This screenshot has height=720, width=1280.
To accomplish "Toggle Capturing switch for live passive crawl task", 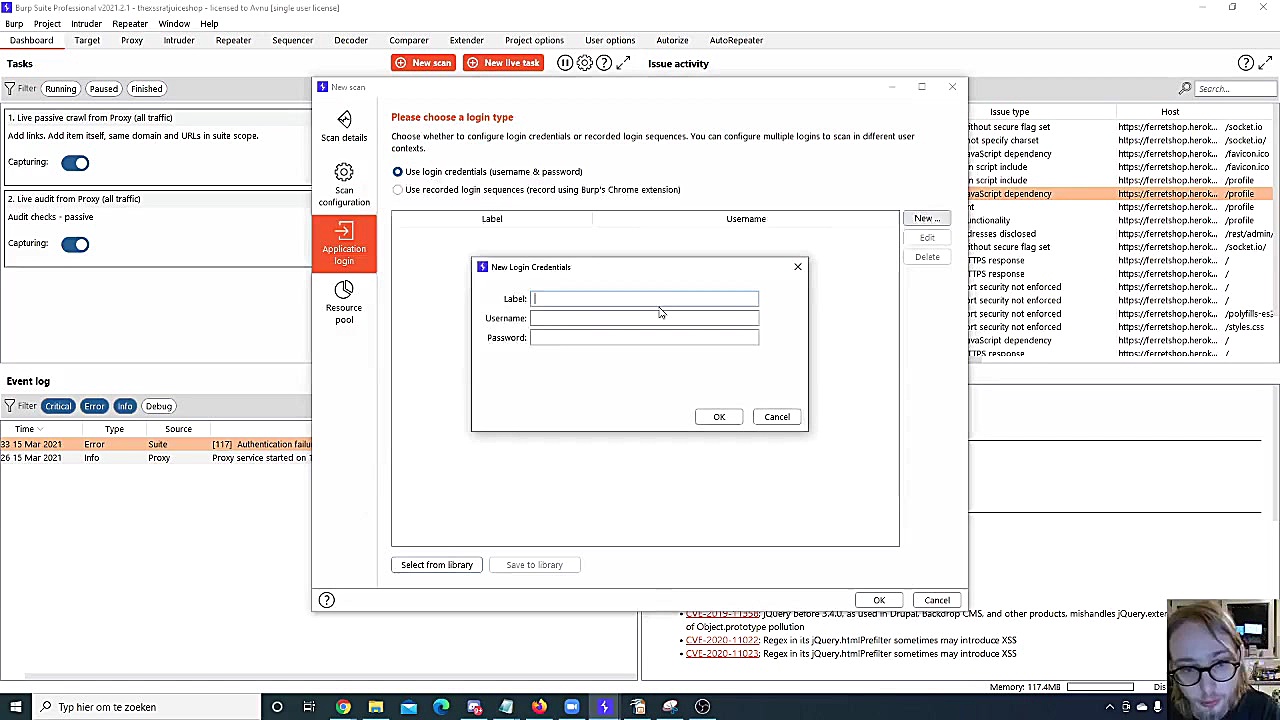I will coord(75,163).
